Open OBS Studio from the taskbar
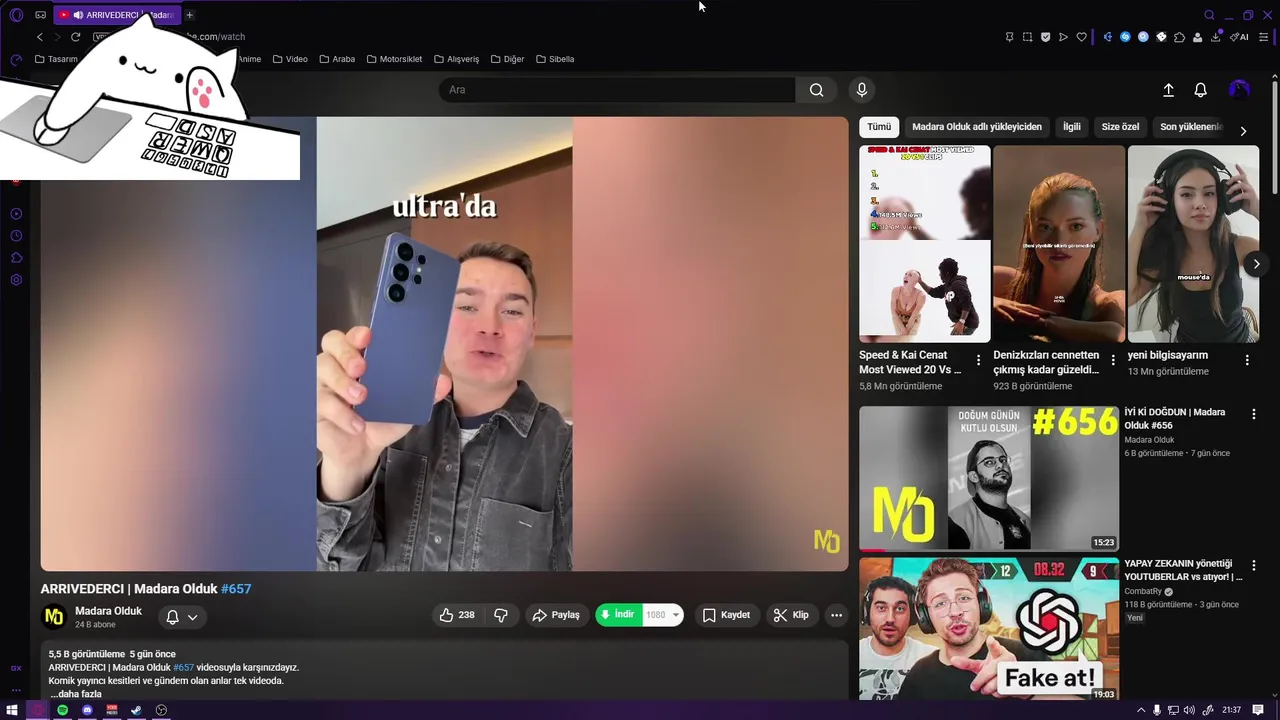 click(x=161, y=710)
